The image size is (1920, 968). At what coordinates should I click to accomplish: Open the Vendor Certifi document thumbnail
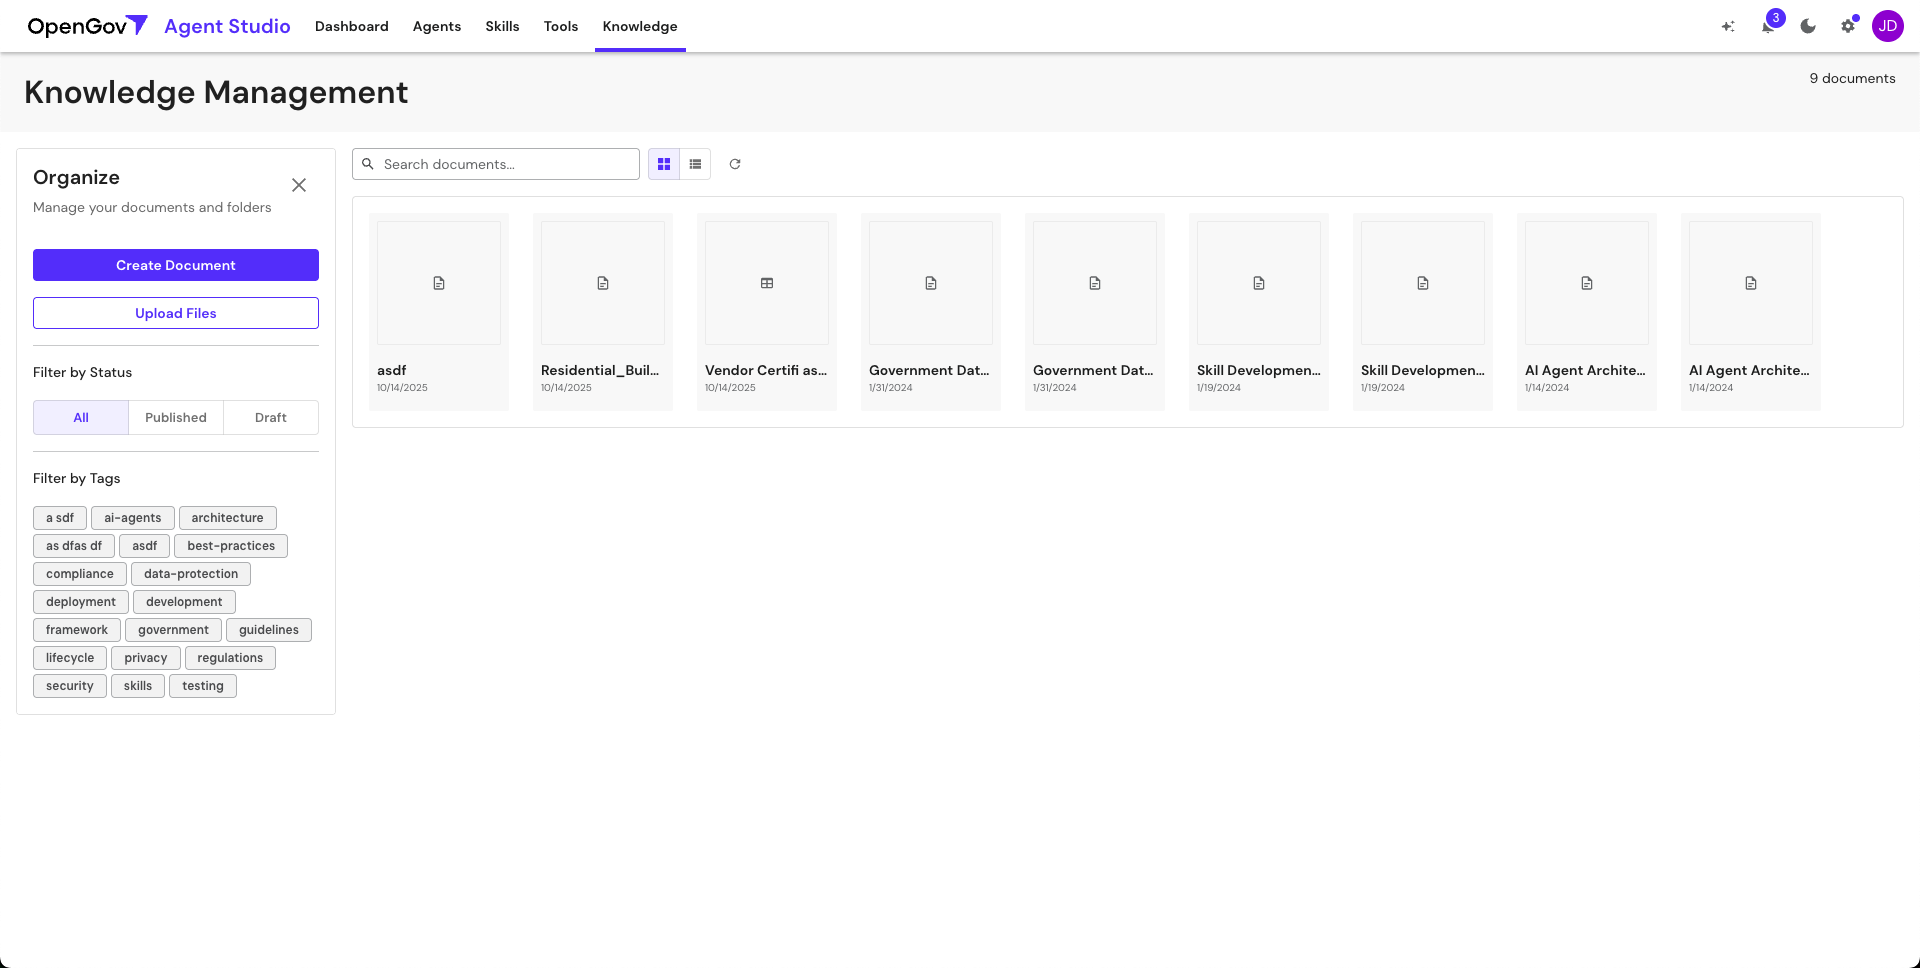coord(766,283)
